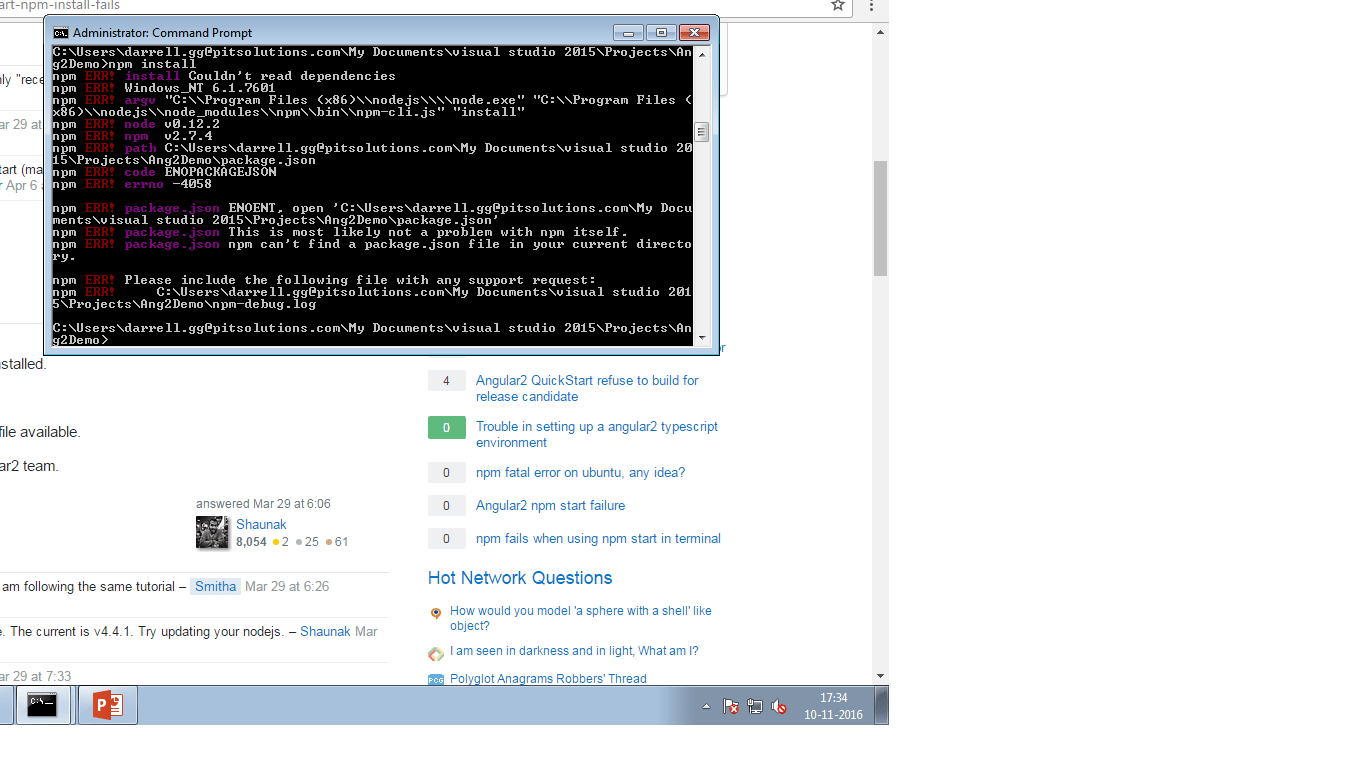Open 'How would you model a sphere' question
Image resolution: width=1366 pixels, height=768 pixels.
581,618
